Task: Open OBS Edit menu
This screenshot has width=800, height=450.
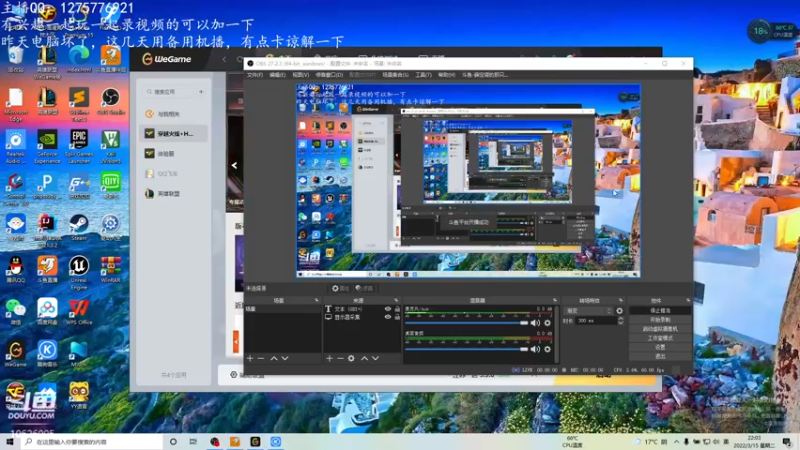Action: pos(278,75)
